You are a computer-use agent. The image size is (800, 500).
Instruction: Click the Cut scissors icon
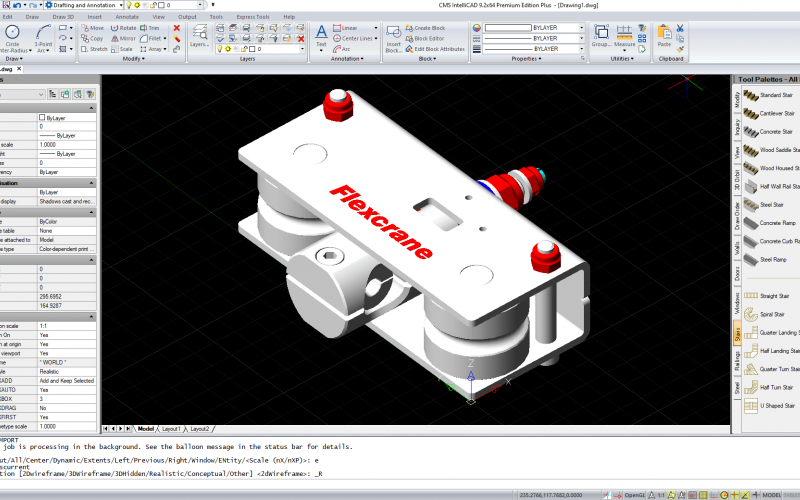(680, 28)
